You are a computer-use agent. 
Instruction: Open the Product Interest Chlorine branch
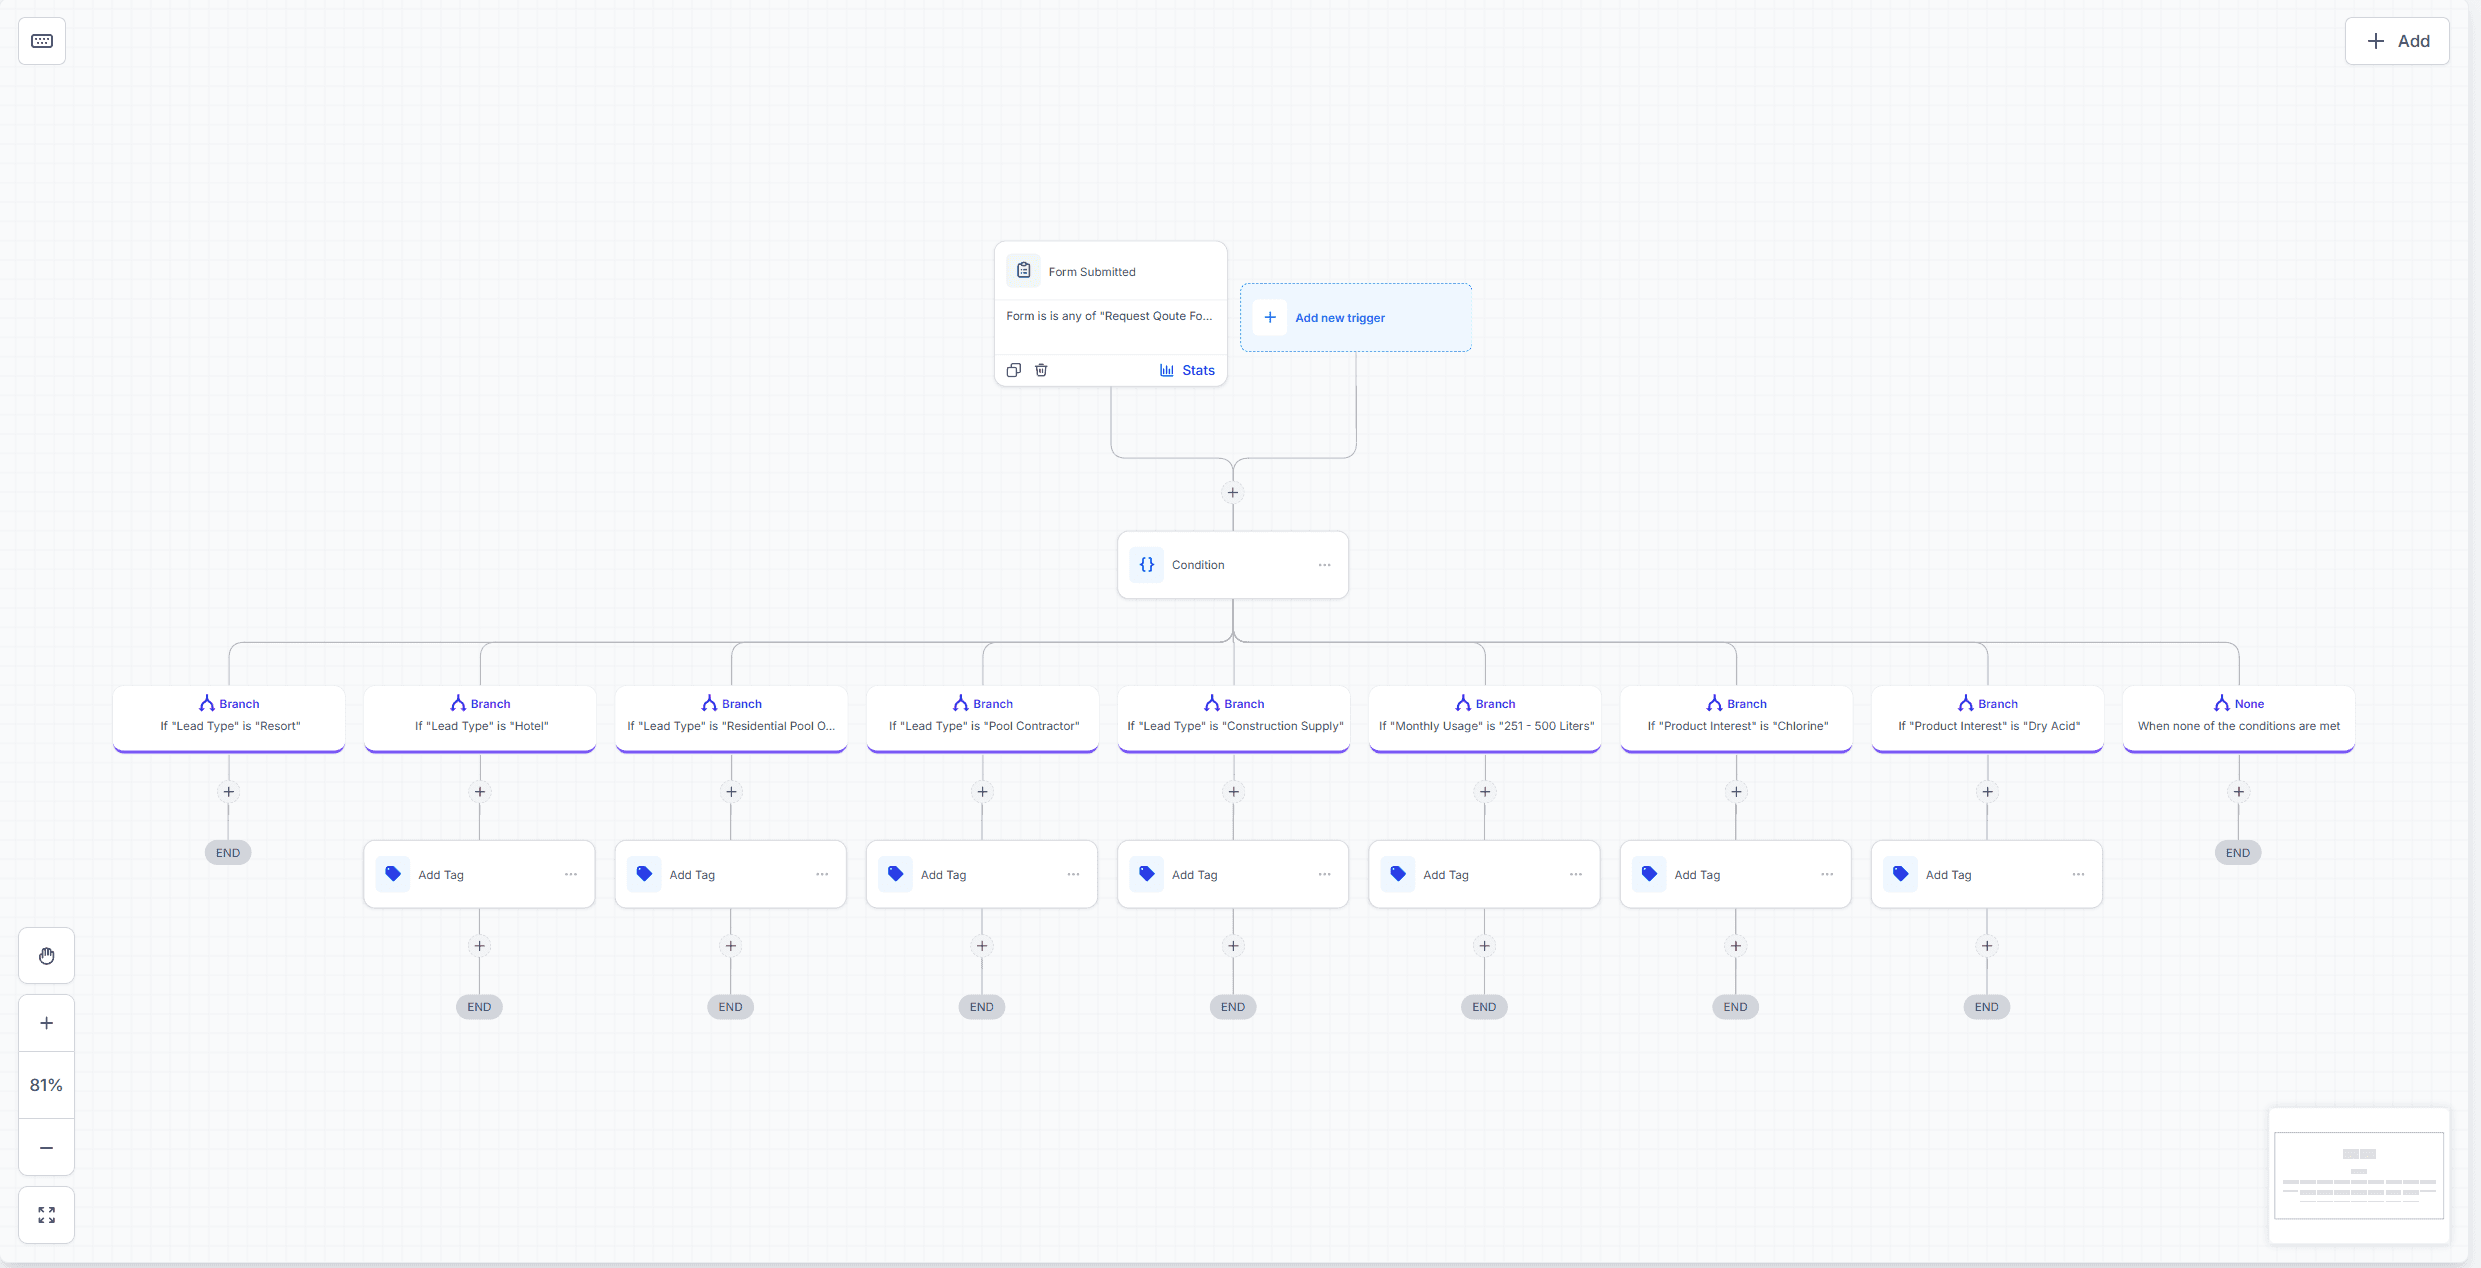click(x=1736, y=718)
